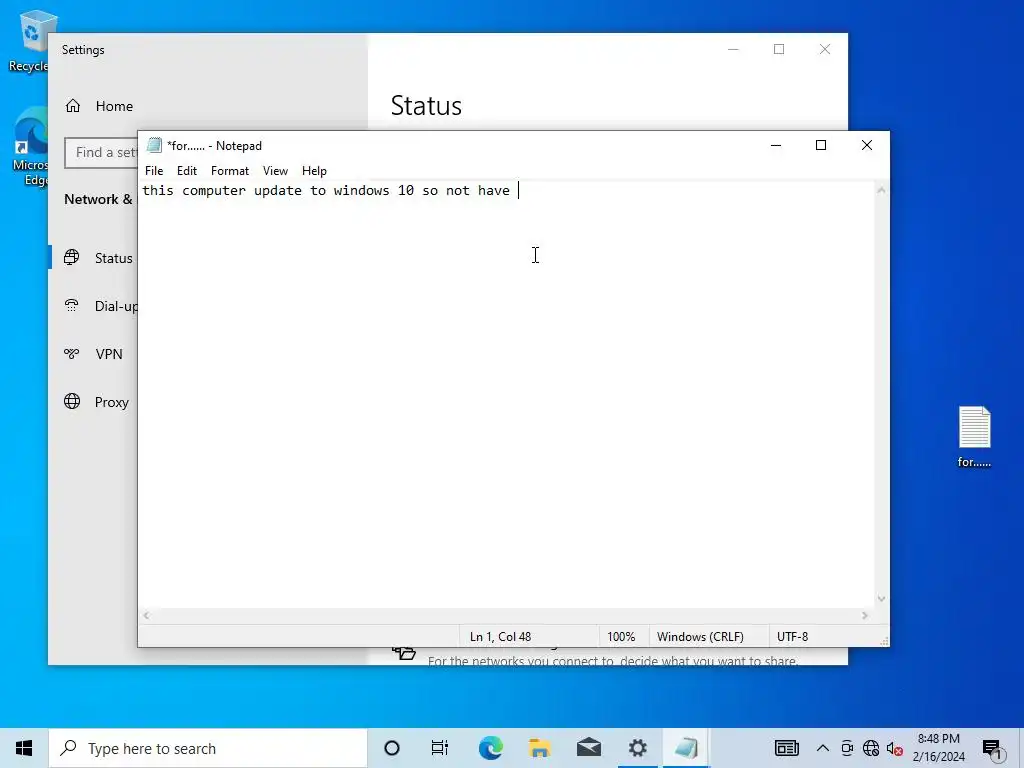
Task: Select Status in the Settings sidebar
Action: point(114,258)
